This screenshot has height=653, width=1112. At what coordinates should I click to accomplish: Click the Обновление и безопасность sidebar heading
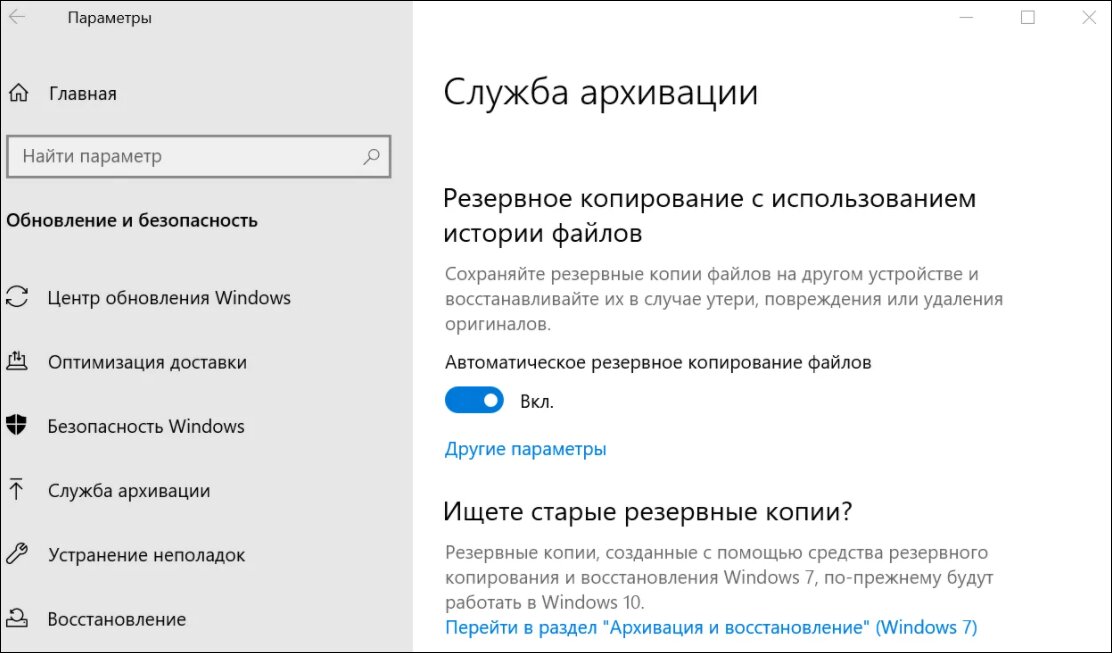[x=132, y=221]
